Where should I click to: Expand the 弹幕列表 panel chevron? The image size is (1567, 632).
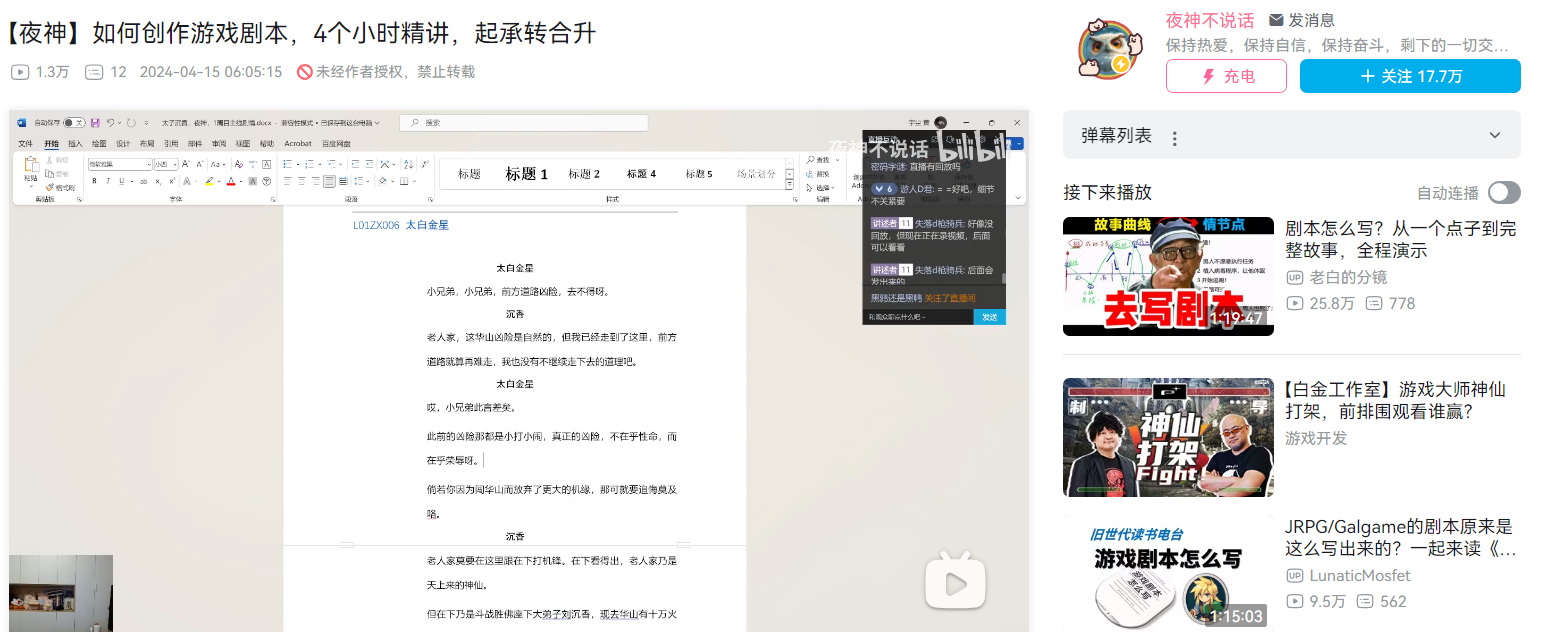(1495, 136)
